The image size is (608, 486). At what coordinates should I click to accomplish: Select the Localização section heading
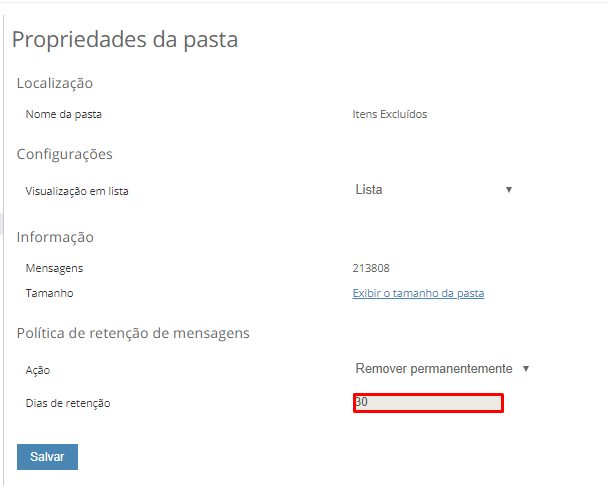point(55,83)
